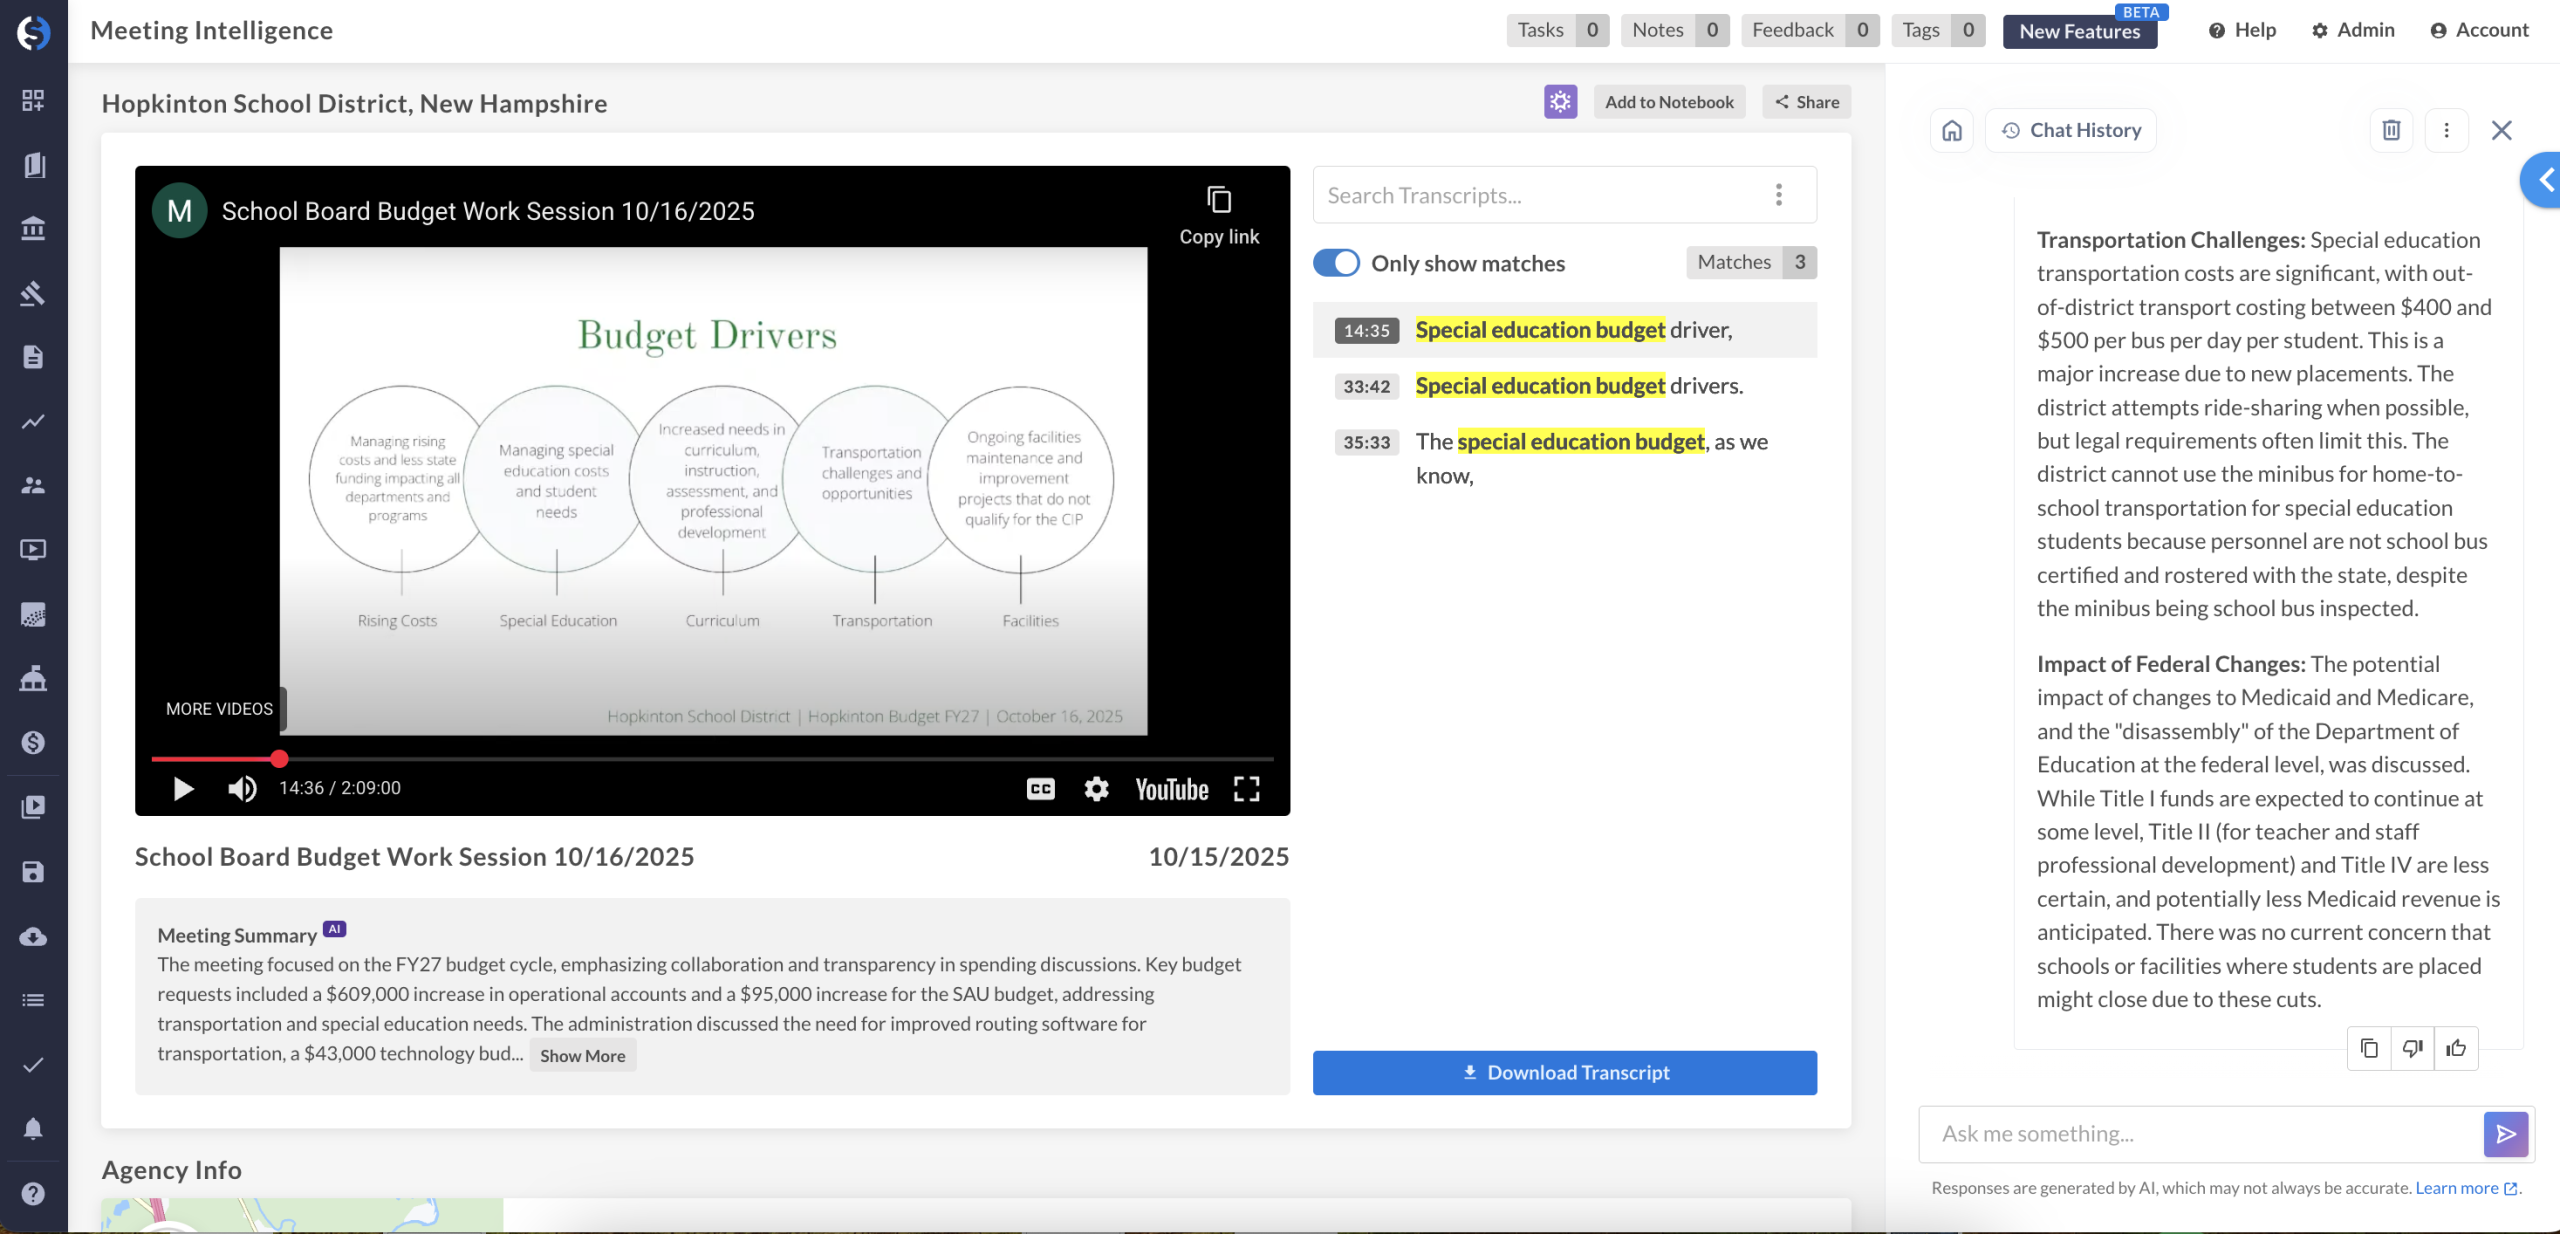The width and height of the screenshot is (2560, 1234).
Task: Toggle closed captions on video
Action: (x=1040, y=789)
